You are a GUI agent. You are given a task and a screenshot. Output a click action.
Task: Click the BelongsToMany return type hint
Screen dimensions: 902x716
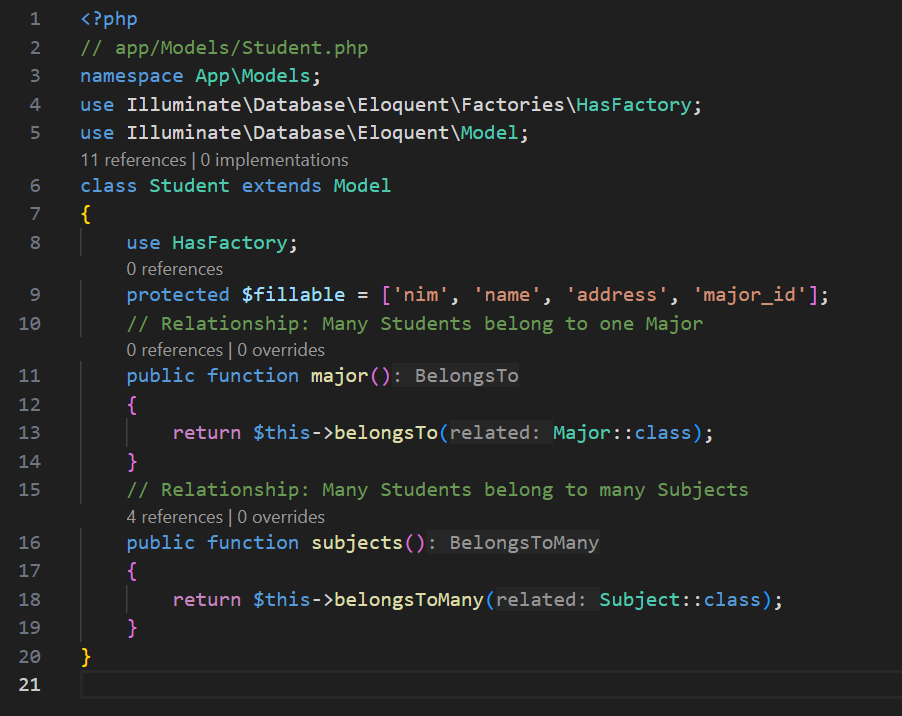[524, 543]
